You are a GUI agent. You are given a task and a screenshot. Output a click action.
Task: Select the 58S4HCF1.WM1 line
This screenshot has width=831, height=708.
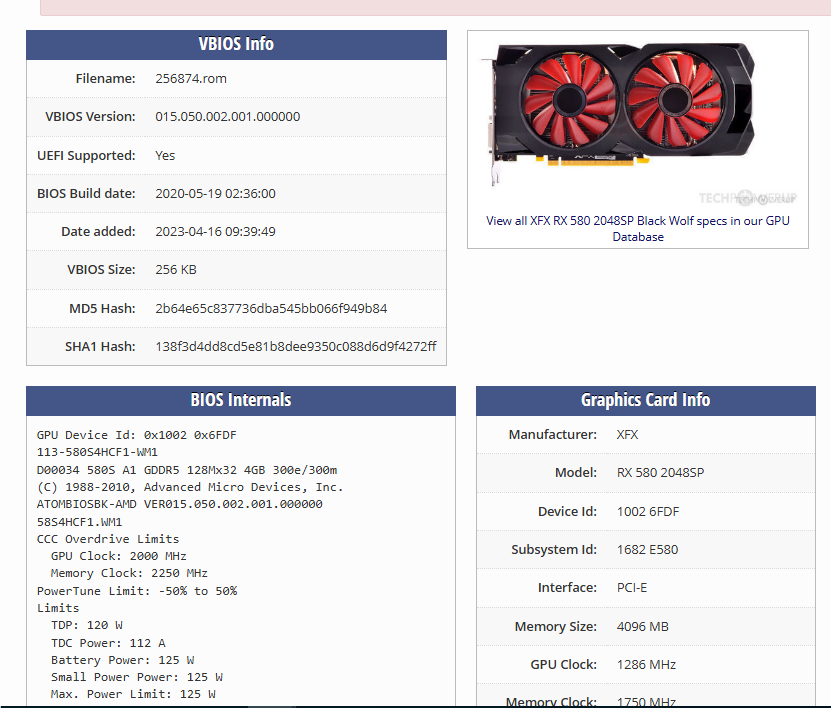(79, 522)
